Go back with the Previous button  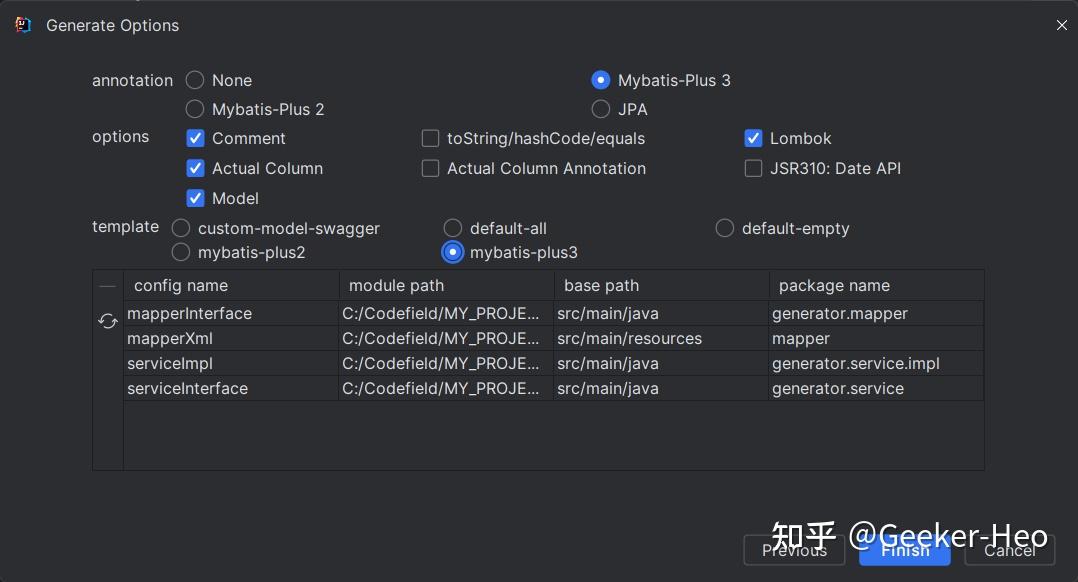[x=794, y=550]
